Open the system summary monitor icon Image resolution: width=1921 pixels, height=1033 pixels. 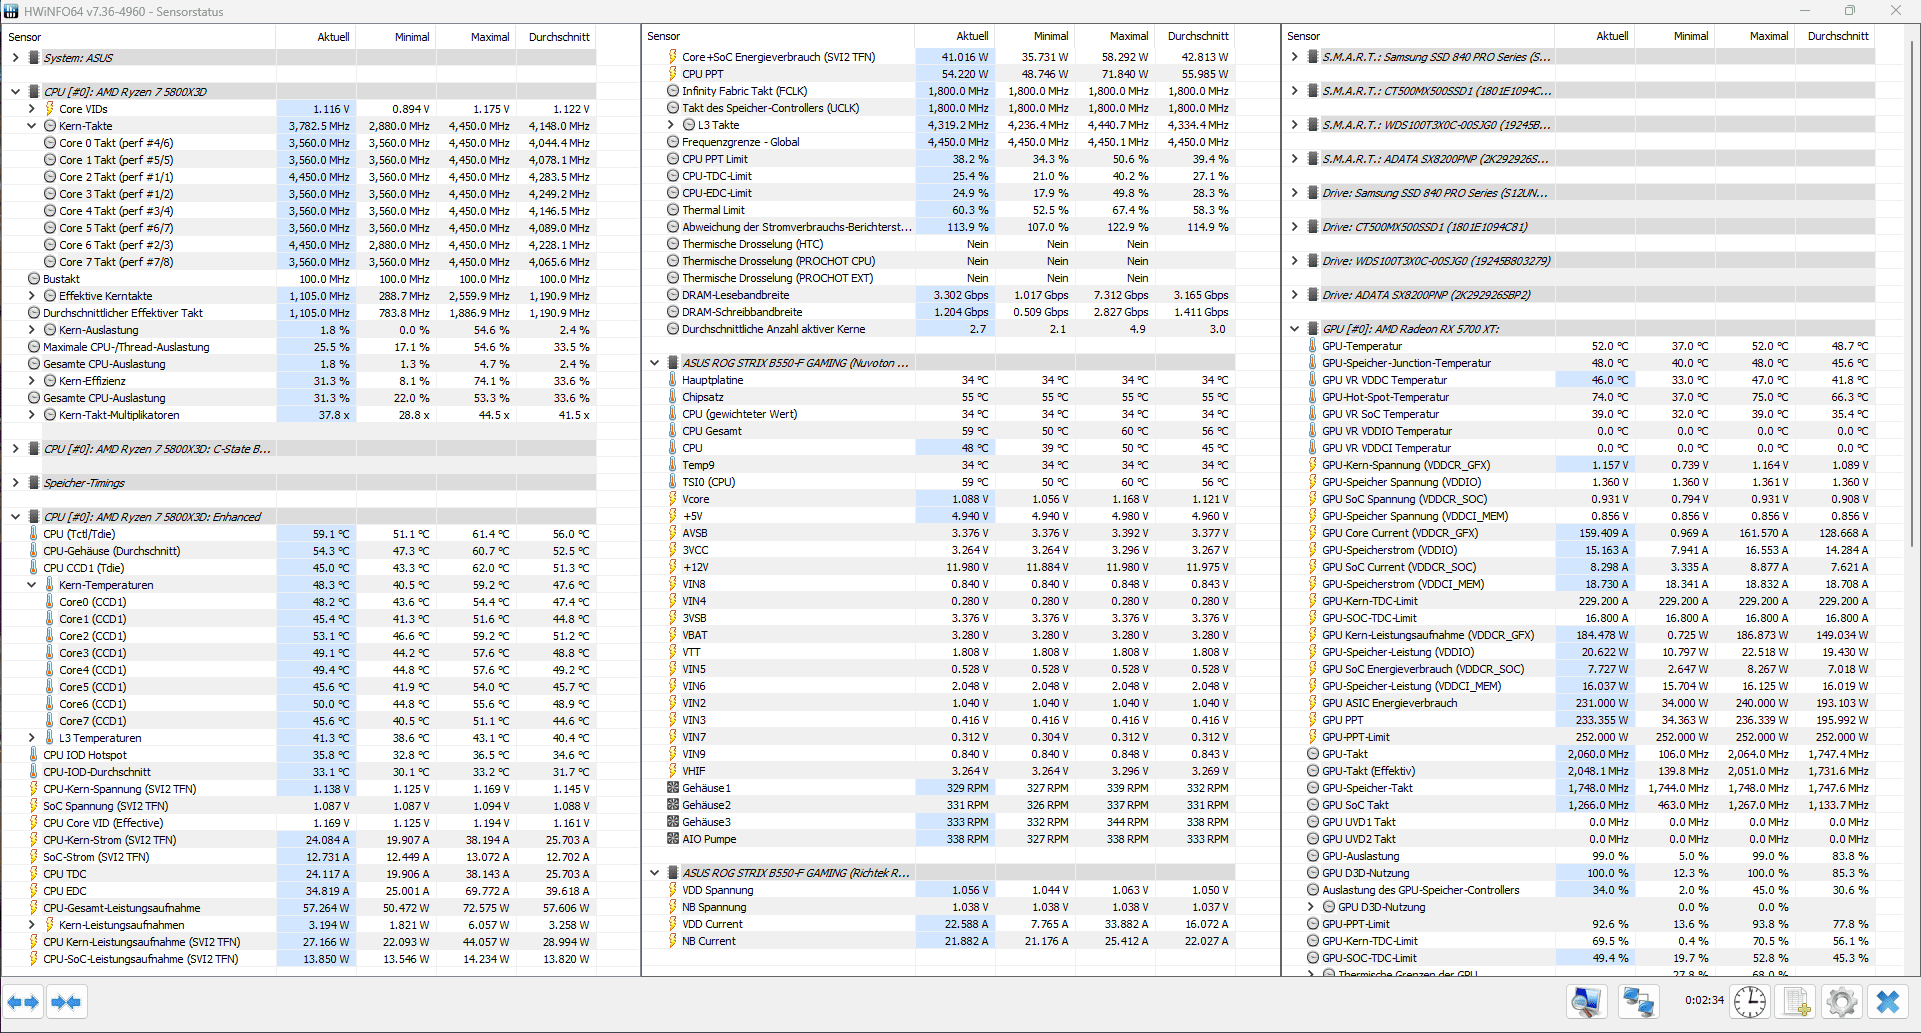[x=1587, y=1001]
